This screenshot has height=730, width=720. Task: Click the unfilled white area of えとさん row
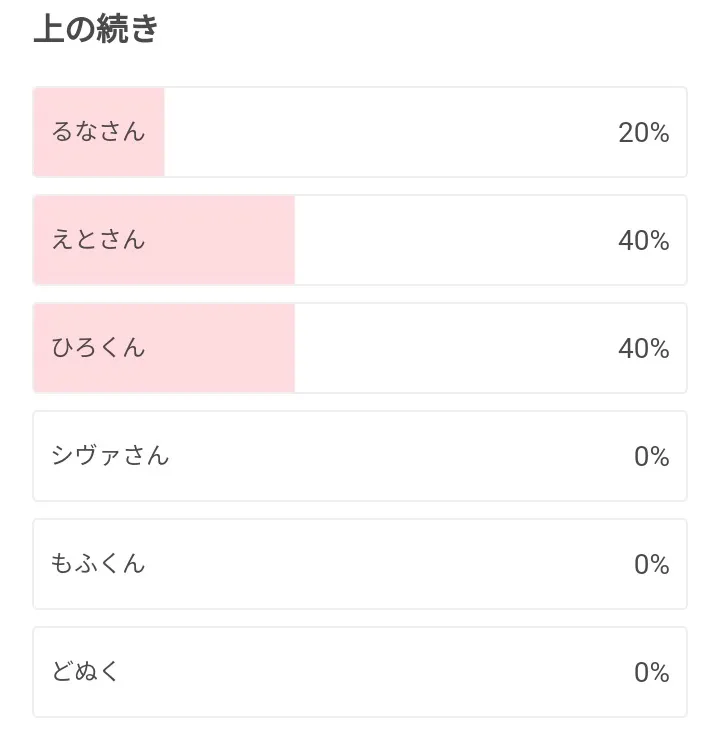(x=450, y=240)
